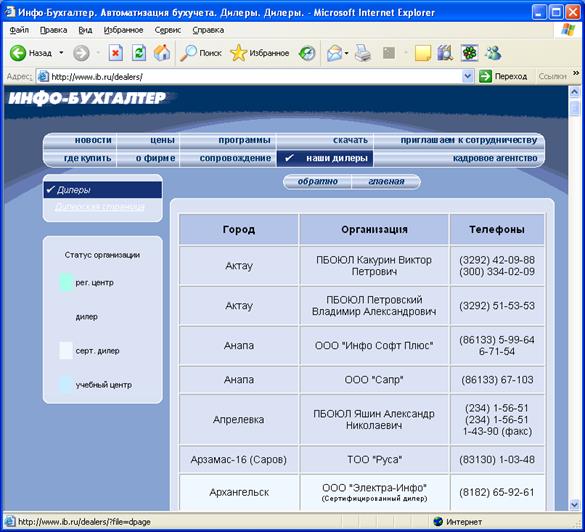The width and height of the screenshot is (585, 532).
Task: Click the Print printer icon
Action: click(x=363, y=53)
